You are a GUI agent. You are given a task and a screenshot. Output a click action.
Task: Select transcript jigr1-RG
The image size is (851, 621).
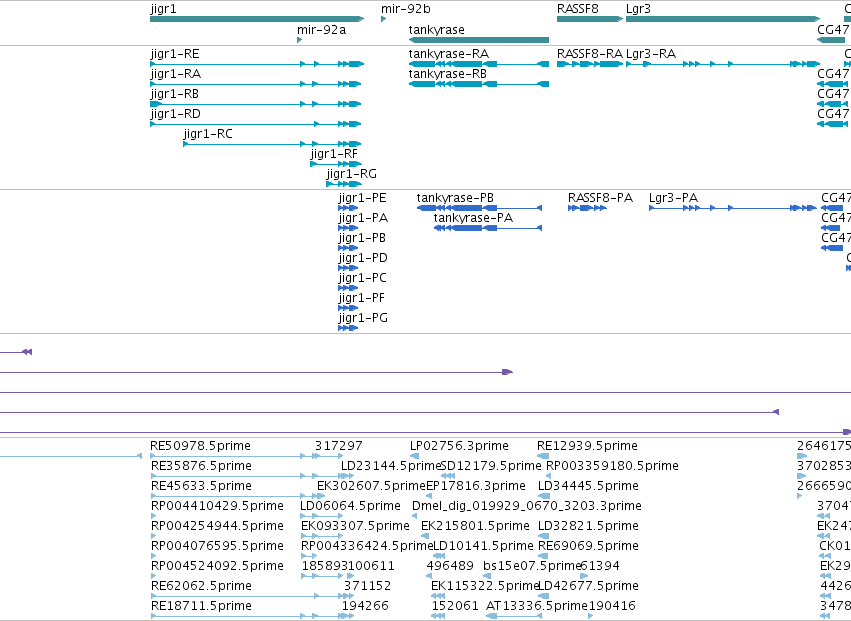coord(344,184)
